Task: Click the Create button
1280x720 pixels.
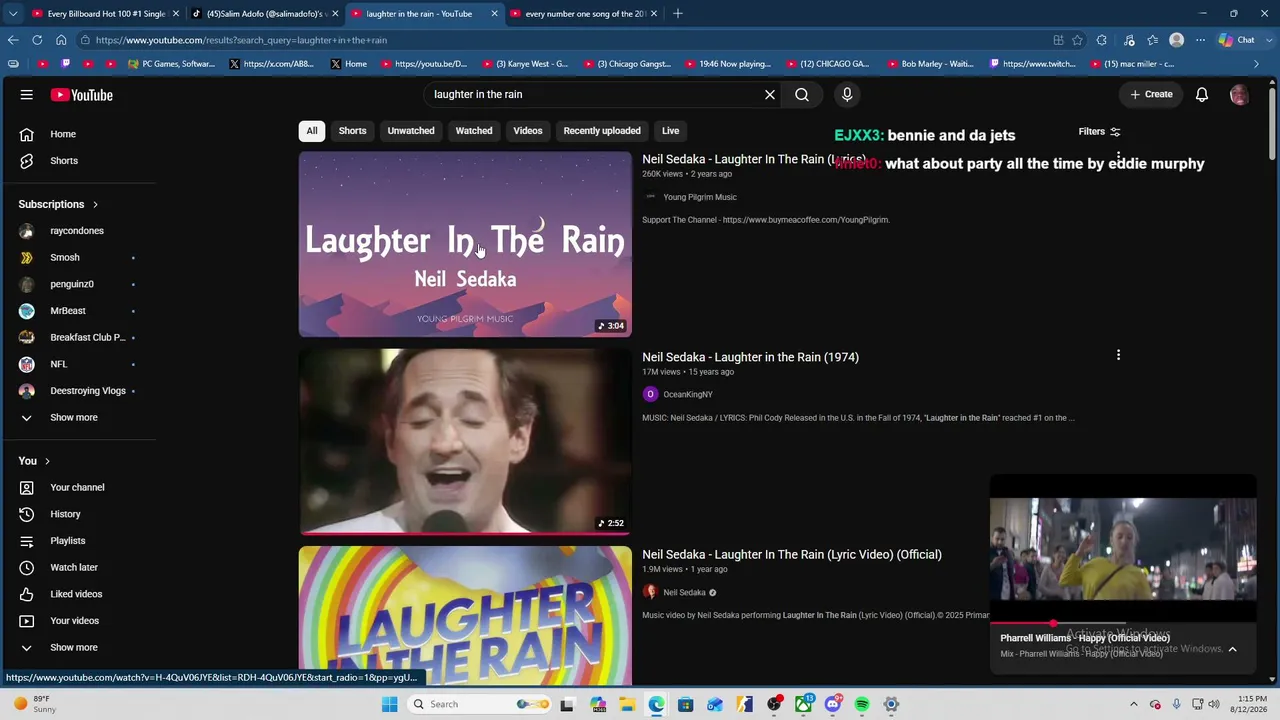Action: coord(1151,95)
